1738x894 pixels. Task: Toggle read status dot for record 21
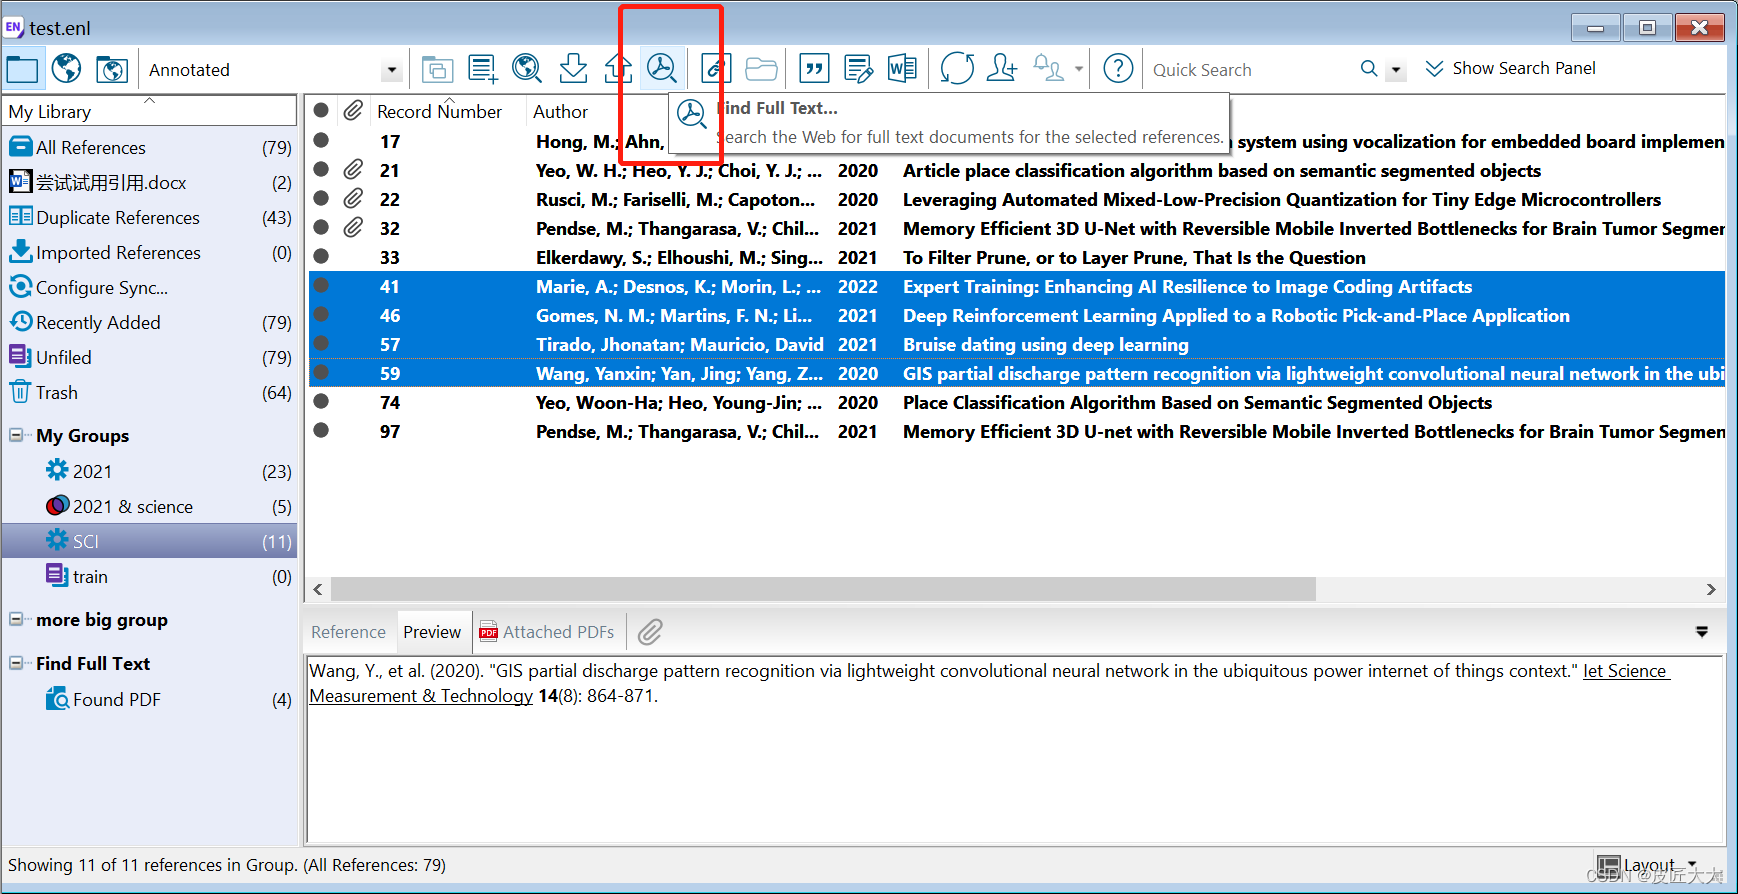[321, 169]
